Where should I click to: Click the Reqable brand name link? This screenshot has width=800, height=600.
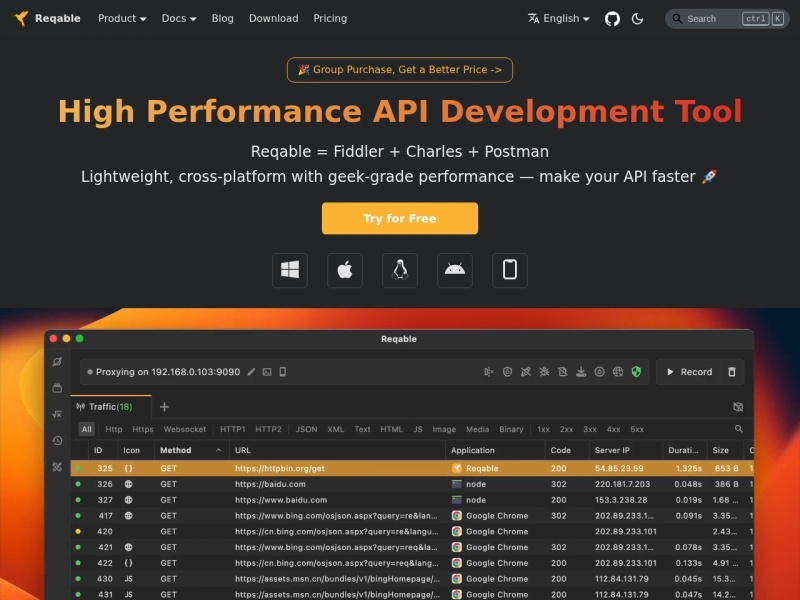coord(58,18)
